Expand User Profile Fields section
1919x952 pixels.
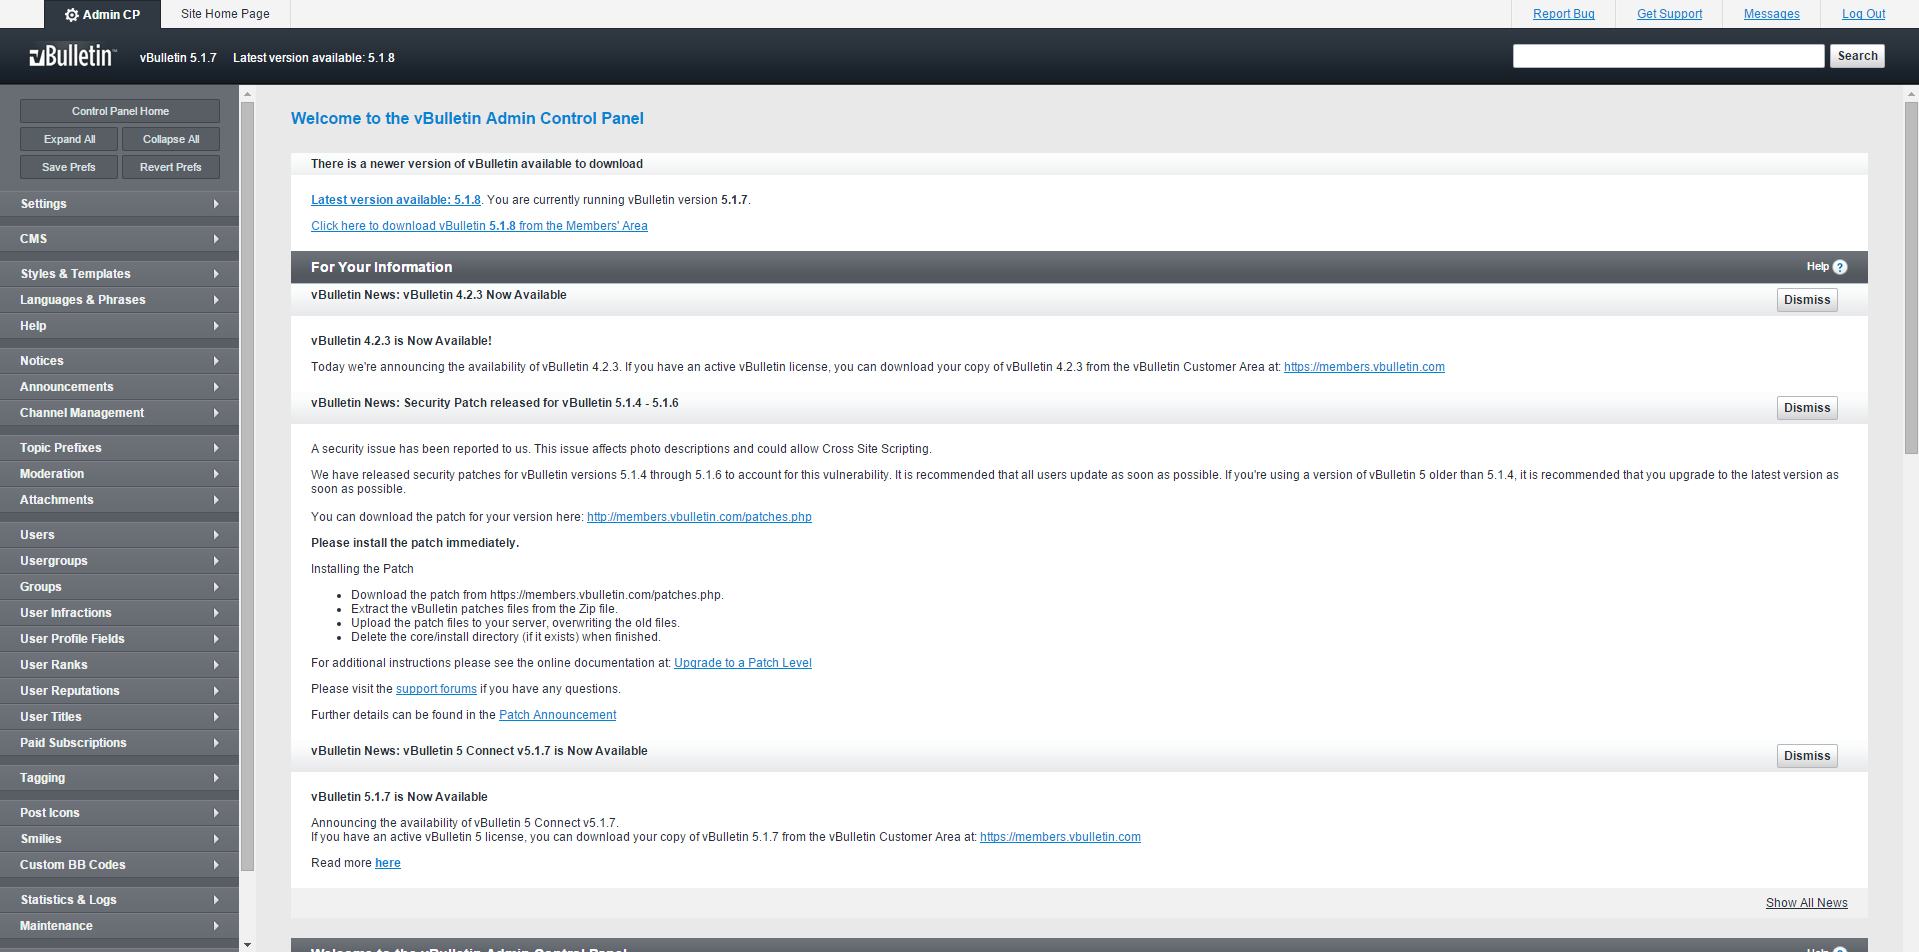point(119,639)
